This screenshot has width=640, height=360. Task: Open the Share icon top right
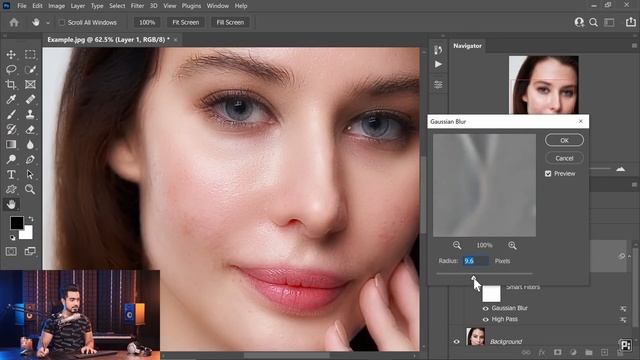coord(630,22)
